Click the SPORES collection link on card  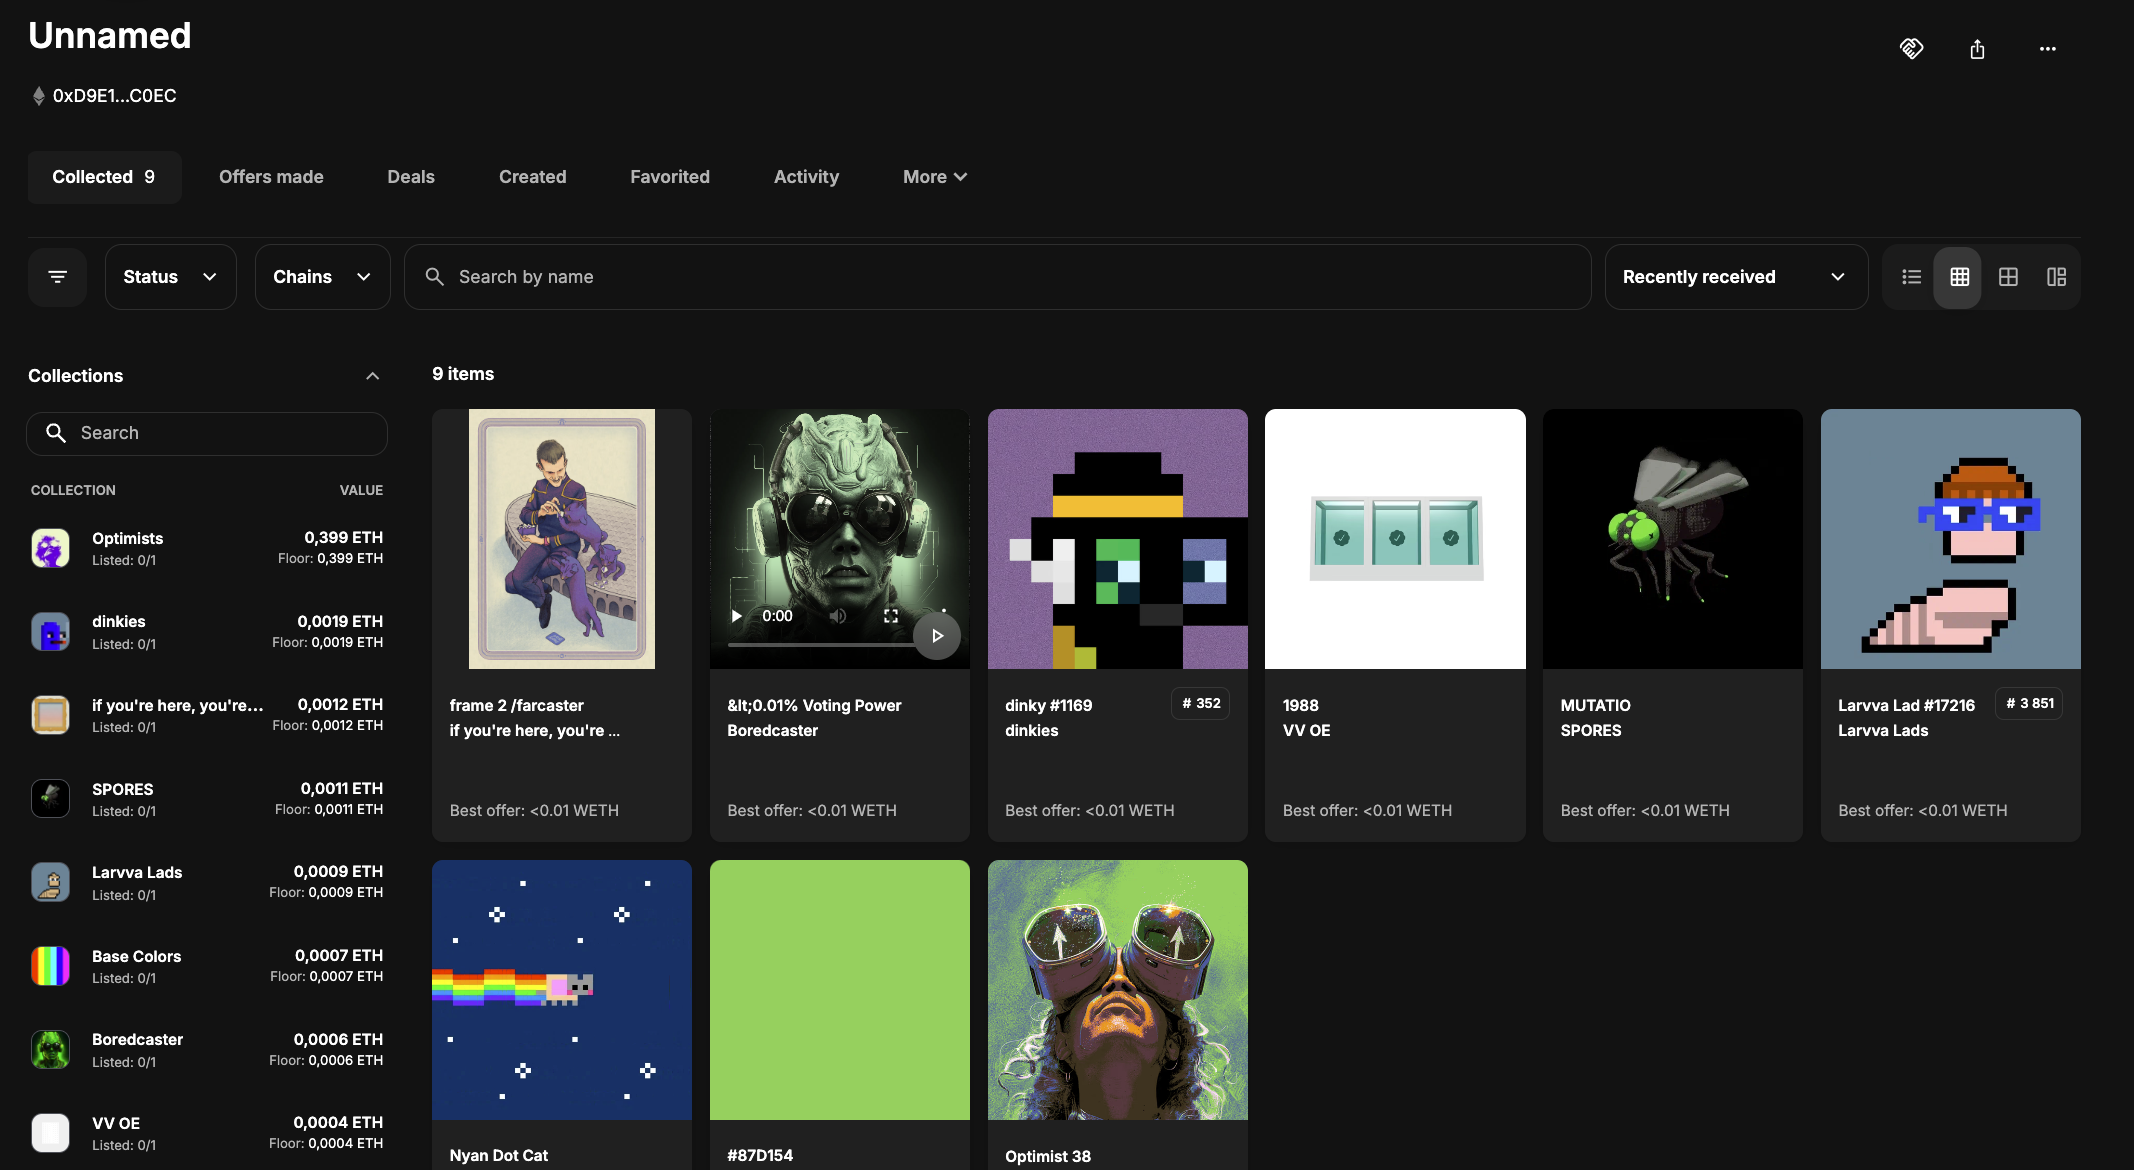coord(1591,731)
